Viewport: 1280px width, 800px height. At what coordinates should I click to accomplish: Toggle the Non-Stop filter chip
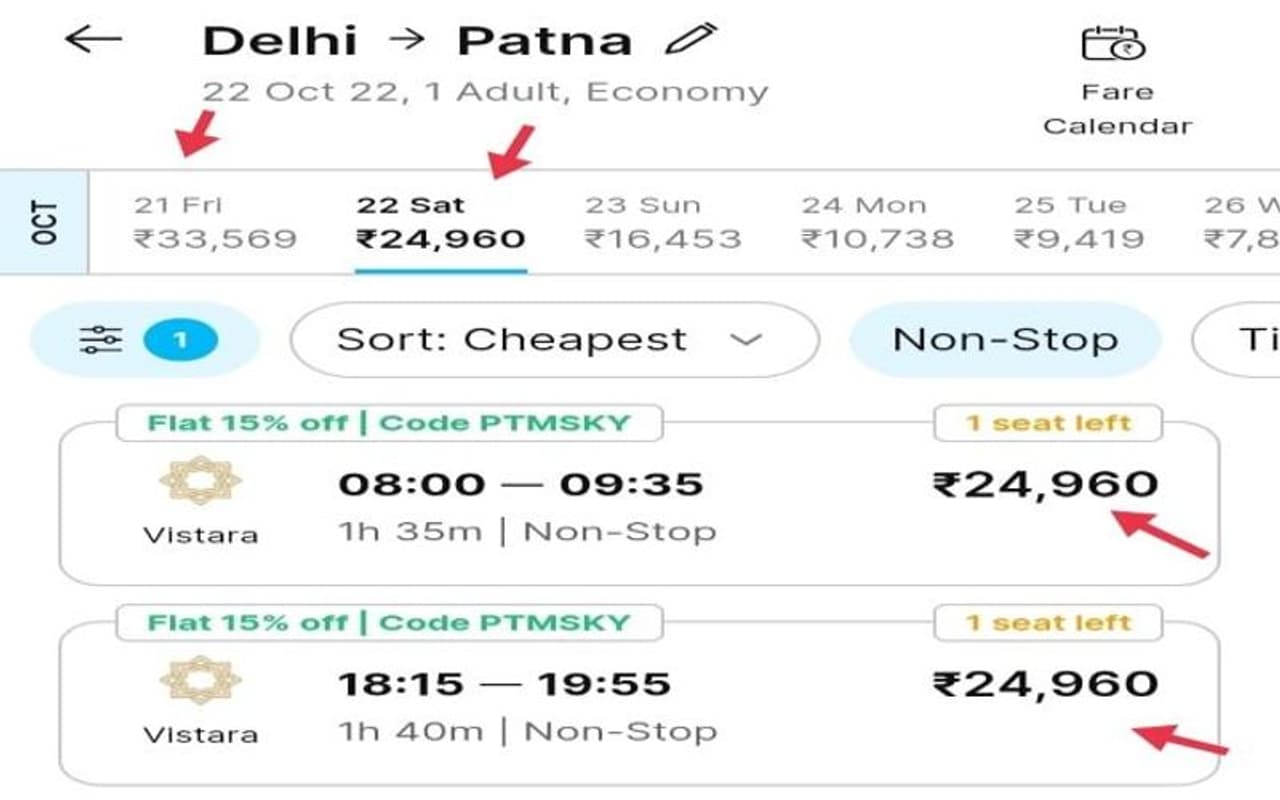(x=1005, y=340)
